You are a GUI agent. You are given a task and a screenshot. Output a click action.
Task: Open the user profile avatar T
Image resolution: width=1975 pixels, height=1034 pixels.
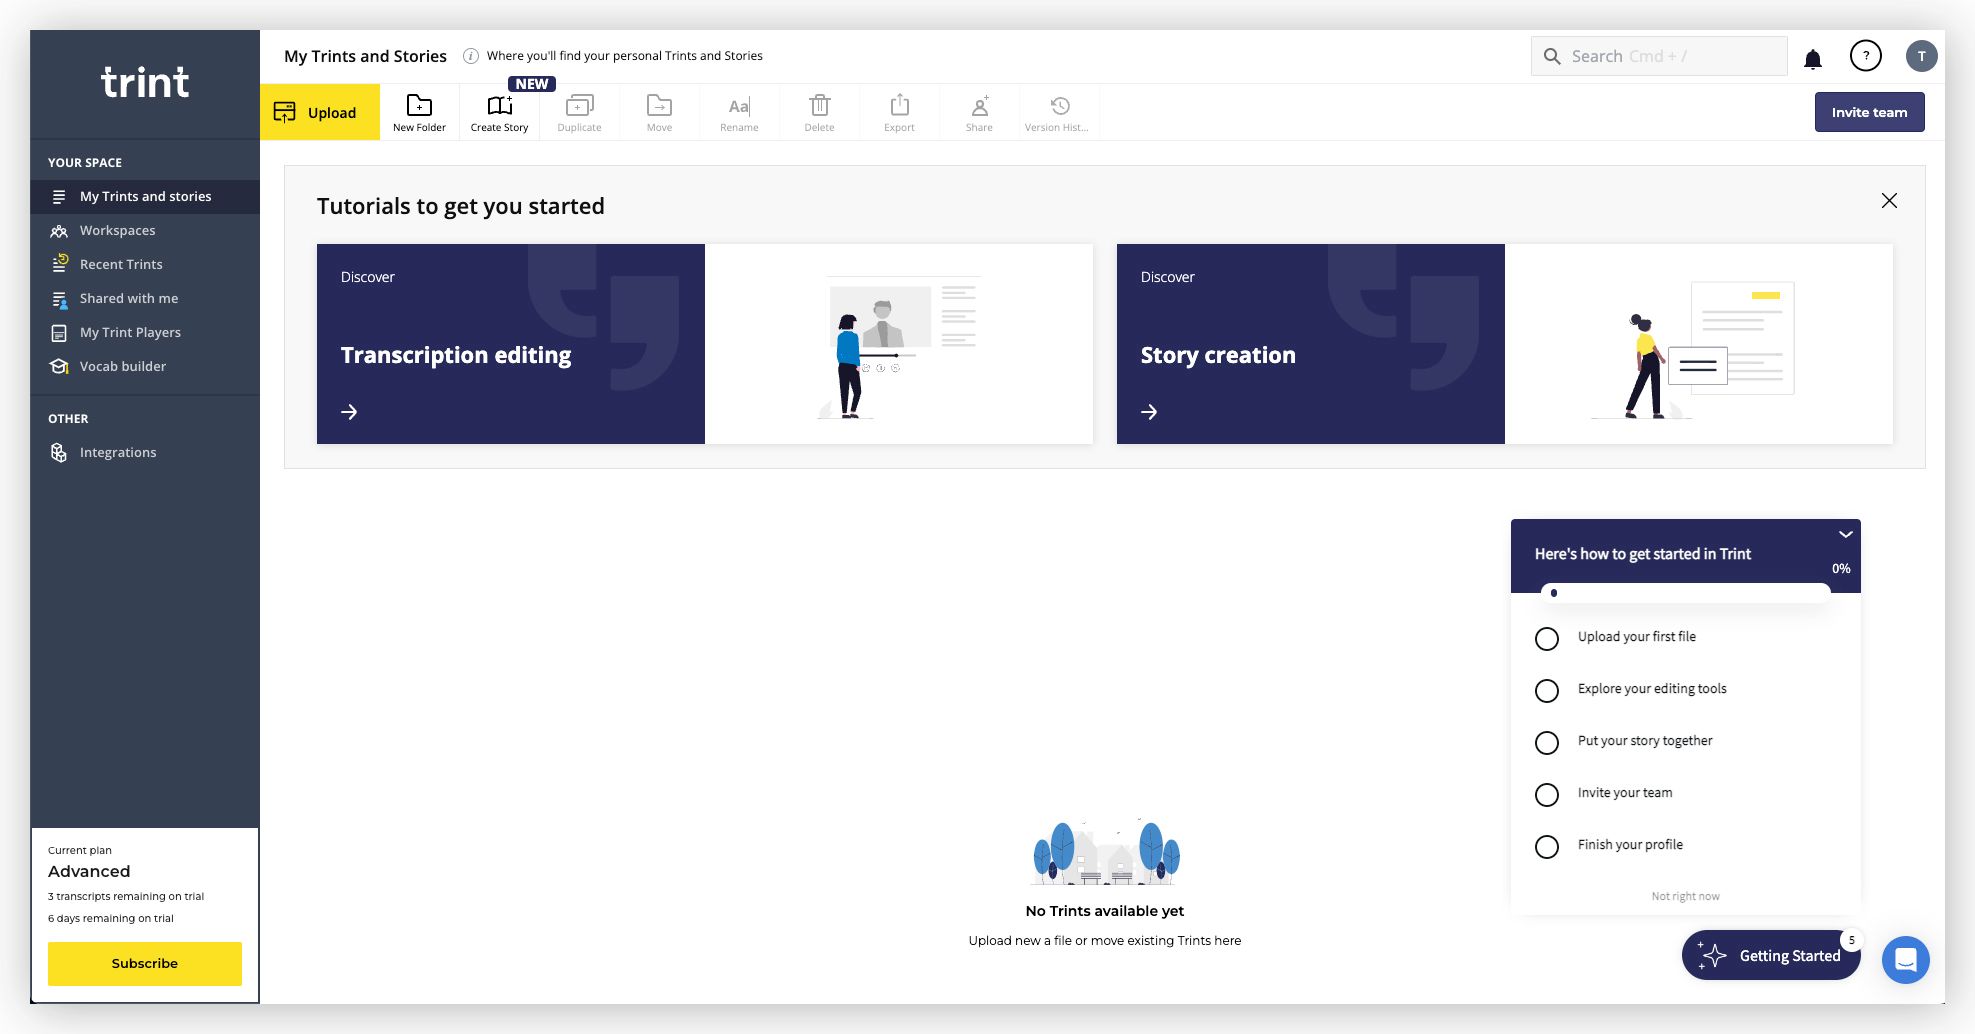[1921, 56]
